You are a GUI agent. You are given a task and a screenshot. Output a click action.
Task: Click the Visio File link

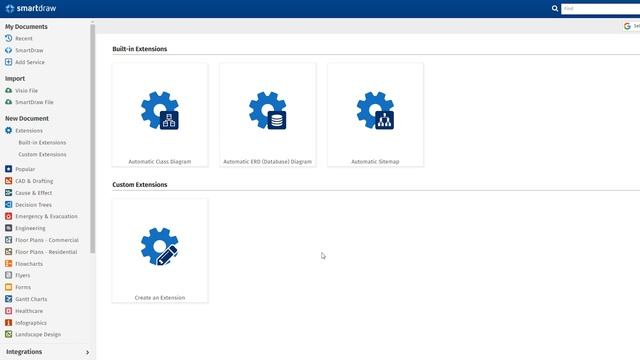(x=27, y=91)
